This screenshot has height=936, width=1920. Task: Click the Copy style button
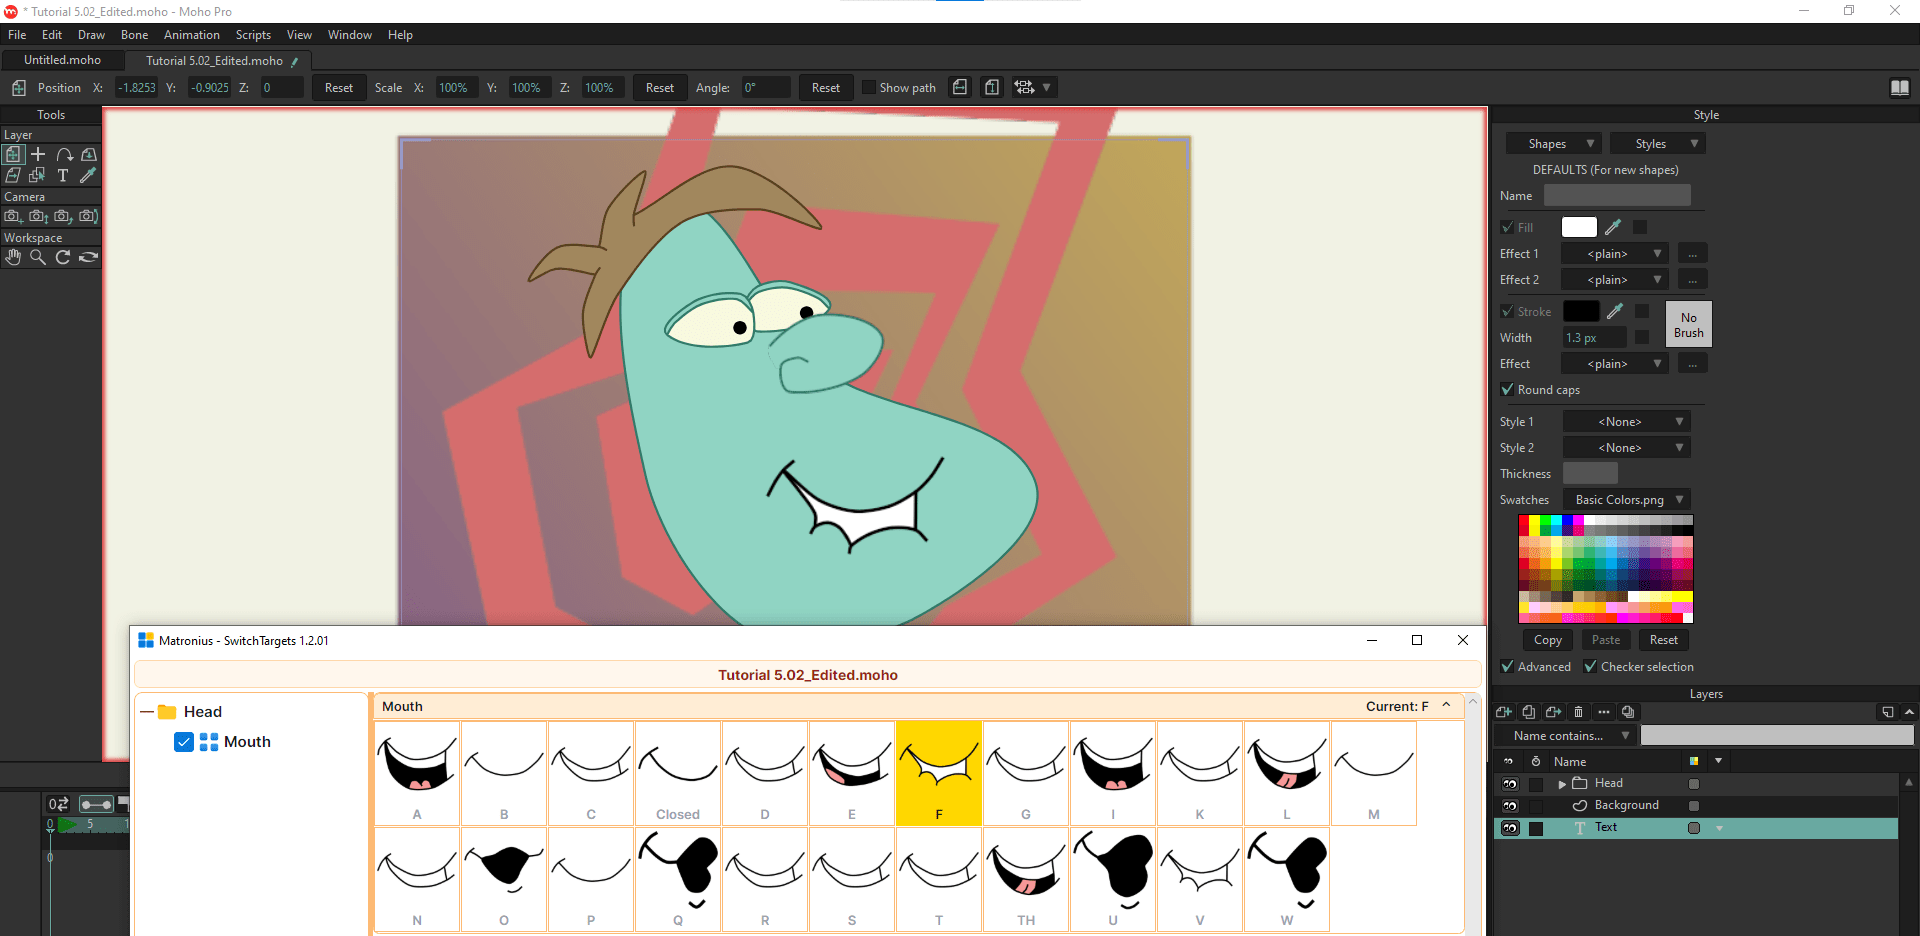(x=1548, y=640)
